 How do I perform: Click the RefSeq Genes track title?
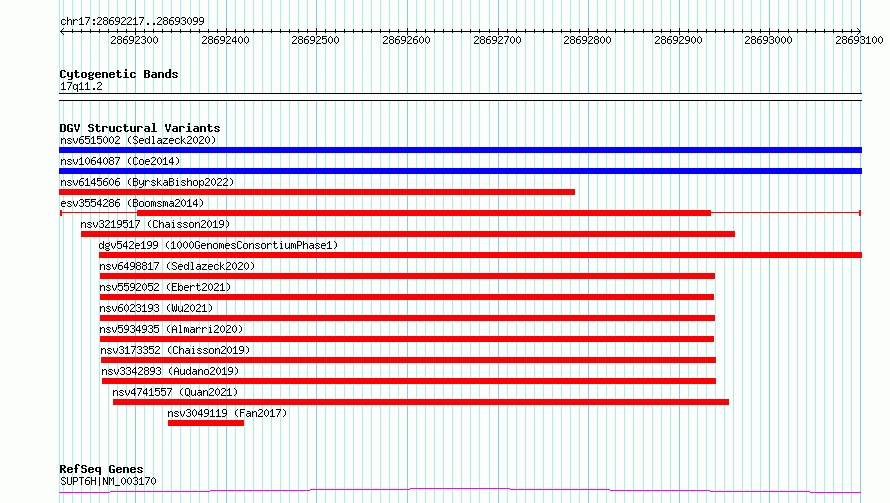tap(101, 470)
